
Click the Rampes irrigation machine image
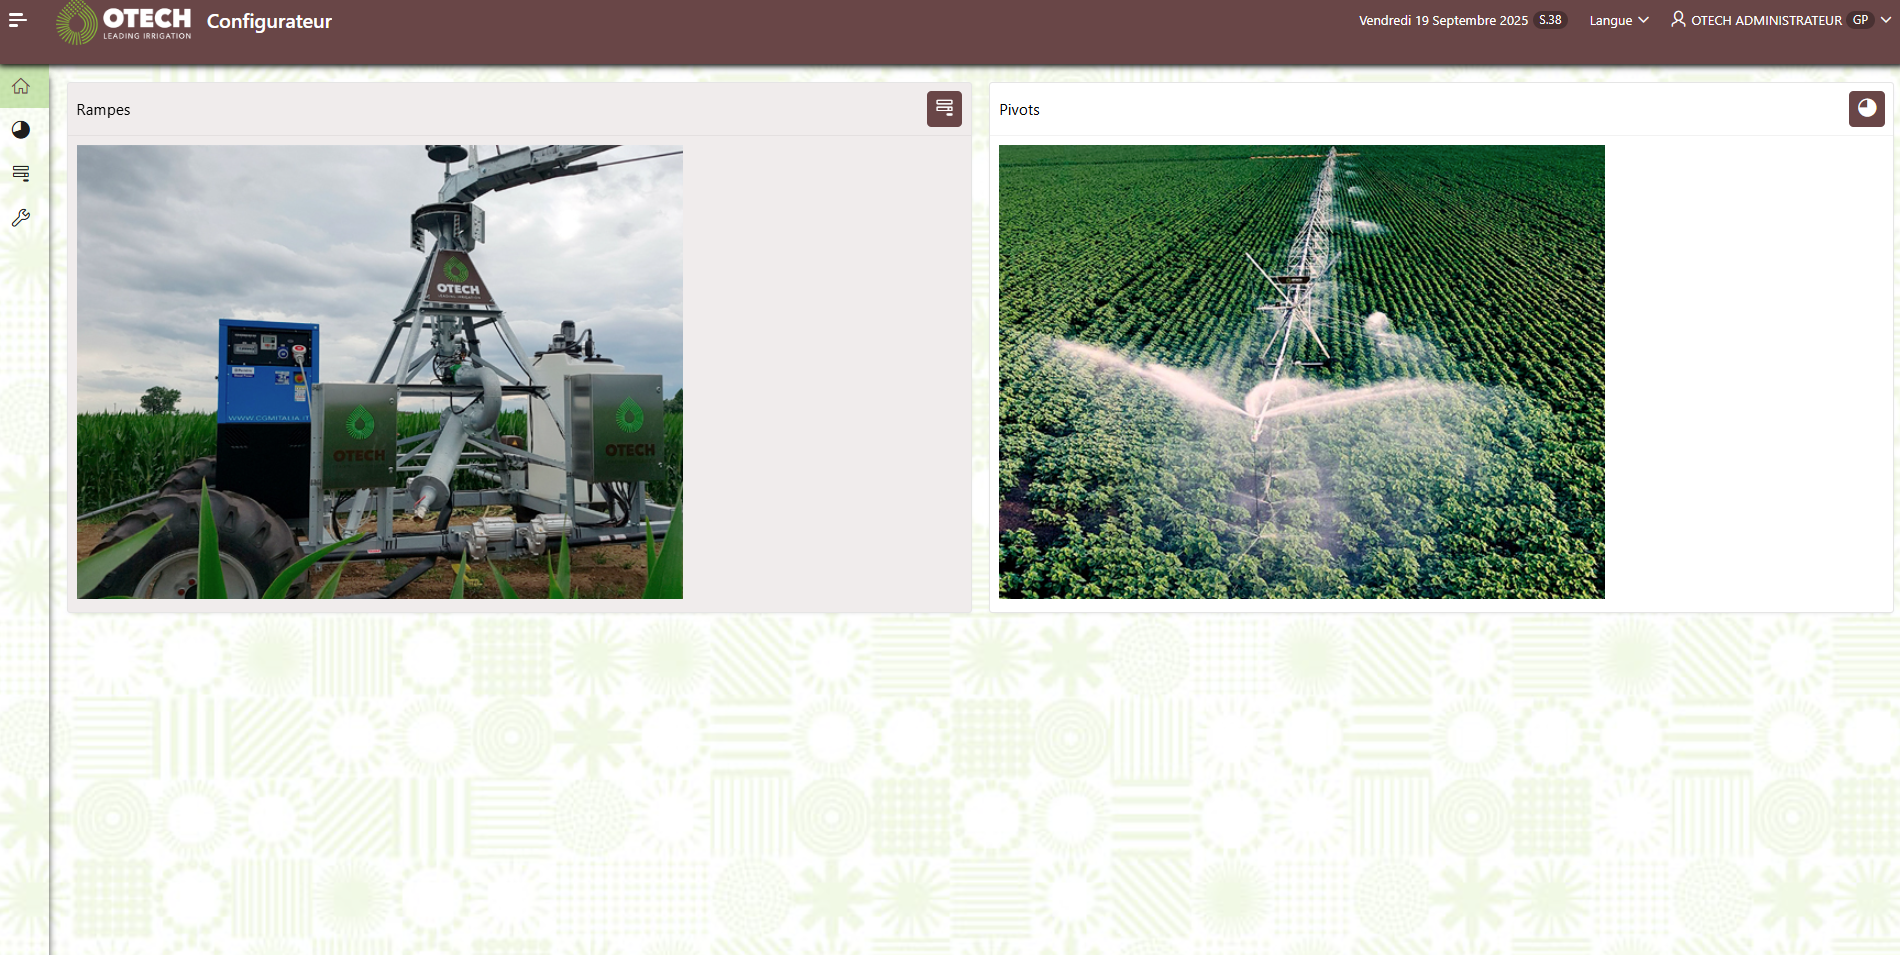click(380, 372)
